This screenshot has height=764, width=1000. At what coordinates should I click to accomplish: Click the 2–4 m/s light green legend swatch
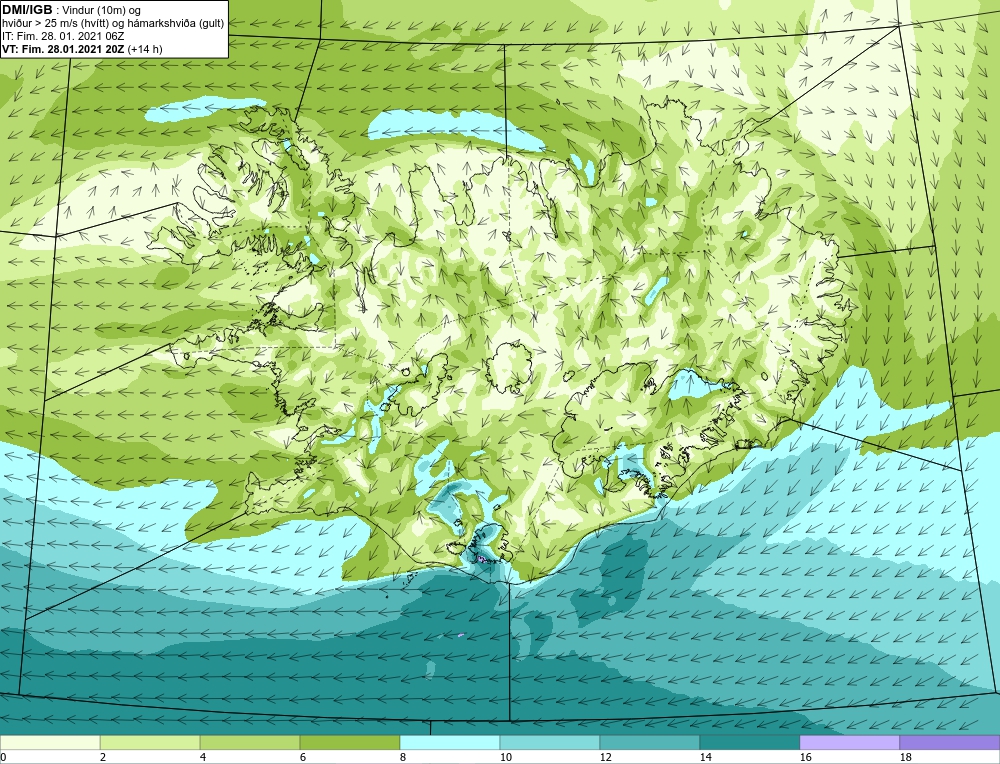[x=150, y=742]
